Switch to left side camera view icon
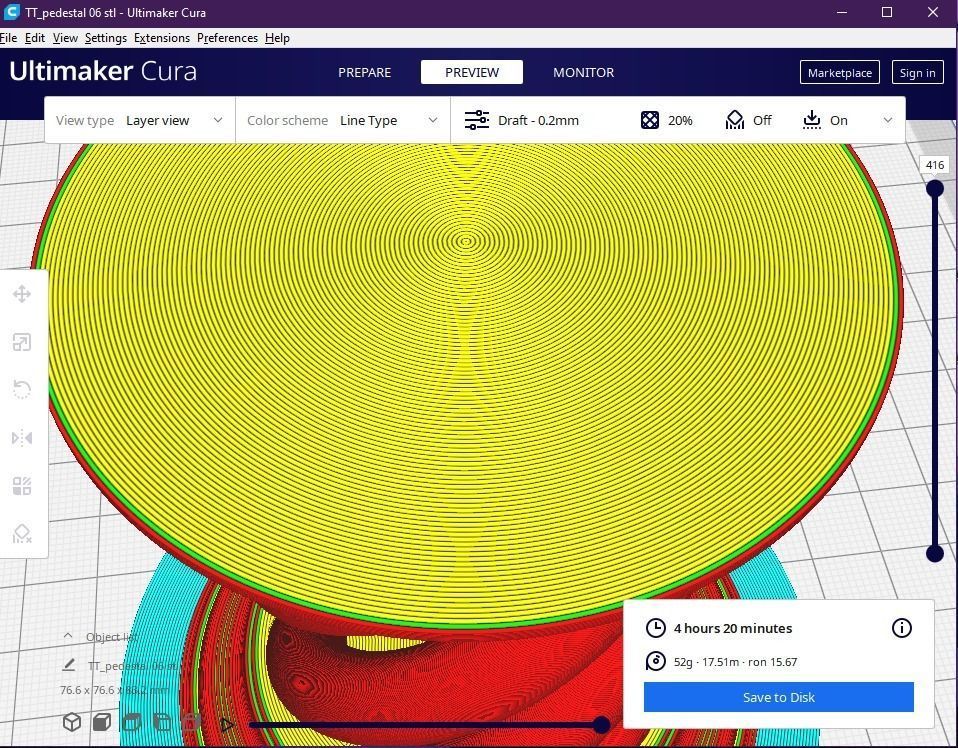The height and width of the screenshot is (748, 958). [x=162, y=722]
